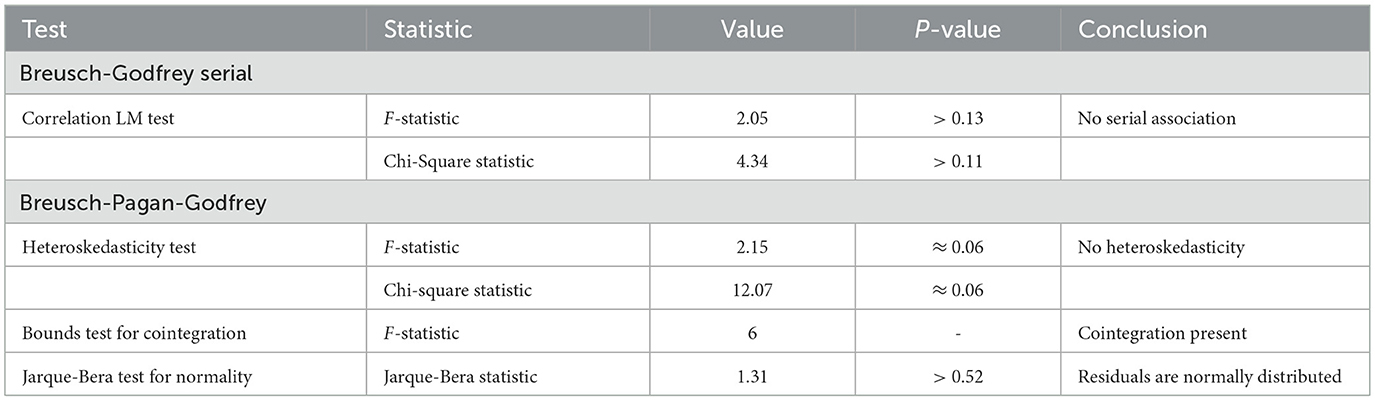The image size is (1375, 401).
Task: Select the Residuals are normally distributed cell
Action: (x=1208, y=377)
